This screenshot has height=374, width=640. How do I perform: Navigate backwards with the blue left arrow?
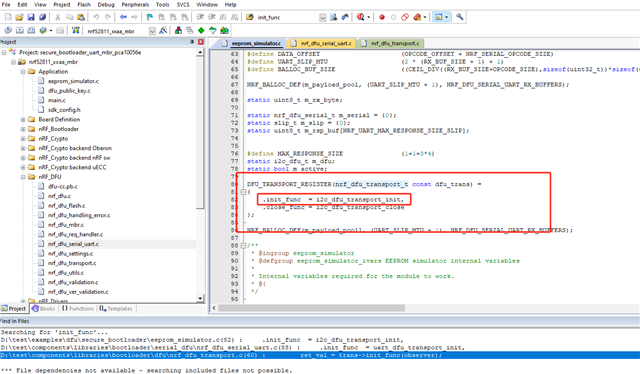point(123,17)
